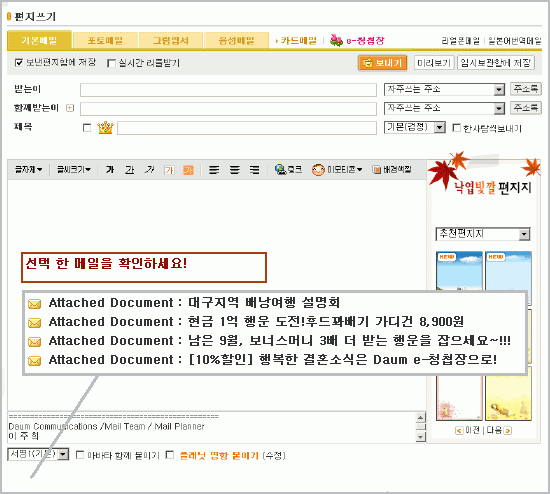The width and height of the screenshot is (550, 494).
Task: Apply bold formatting with the 가 button
Action: coord(110,170)
